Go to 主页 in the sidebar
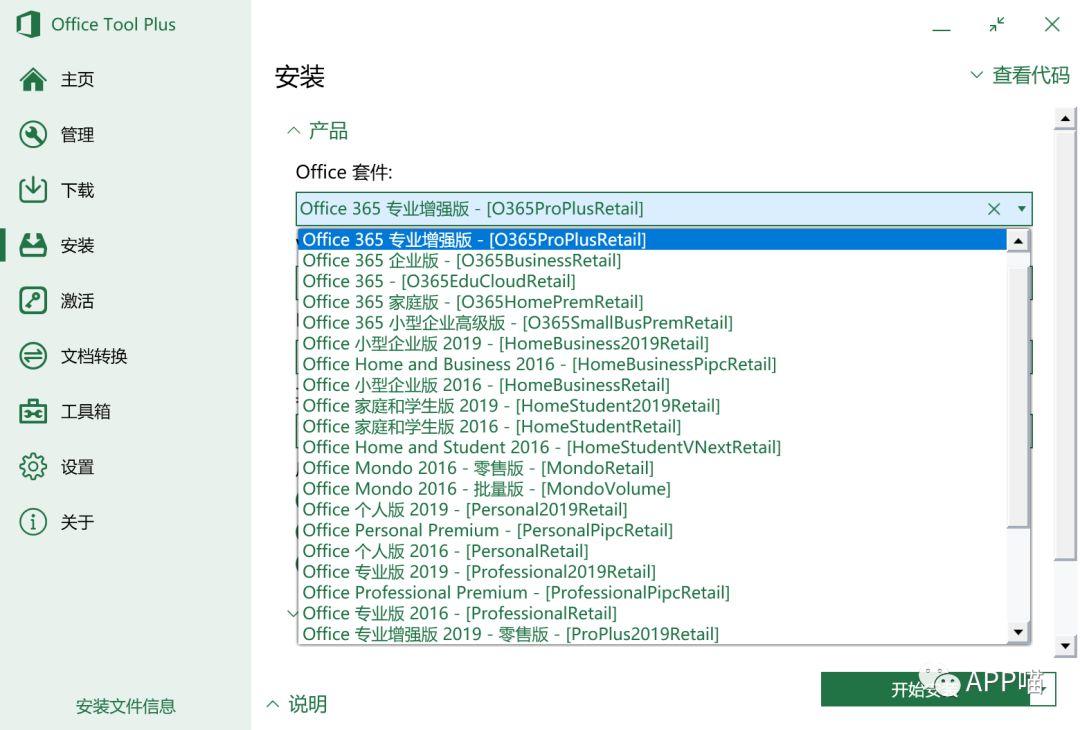1080x730 pixels. click(77, 80)
